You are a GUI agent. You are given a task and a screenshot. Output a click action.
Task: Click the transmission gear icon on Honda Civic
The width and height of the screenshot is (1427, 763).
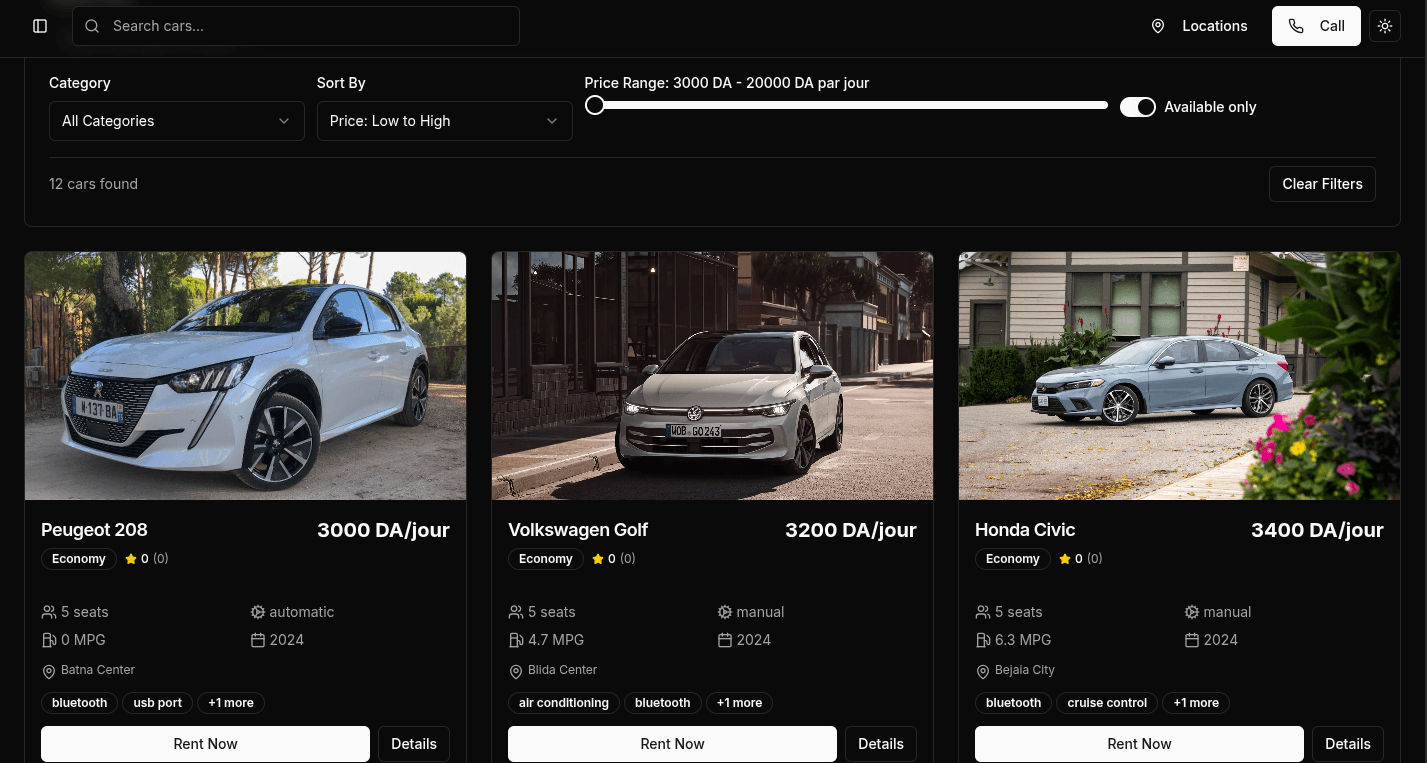[x=1192, y=612]
